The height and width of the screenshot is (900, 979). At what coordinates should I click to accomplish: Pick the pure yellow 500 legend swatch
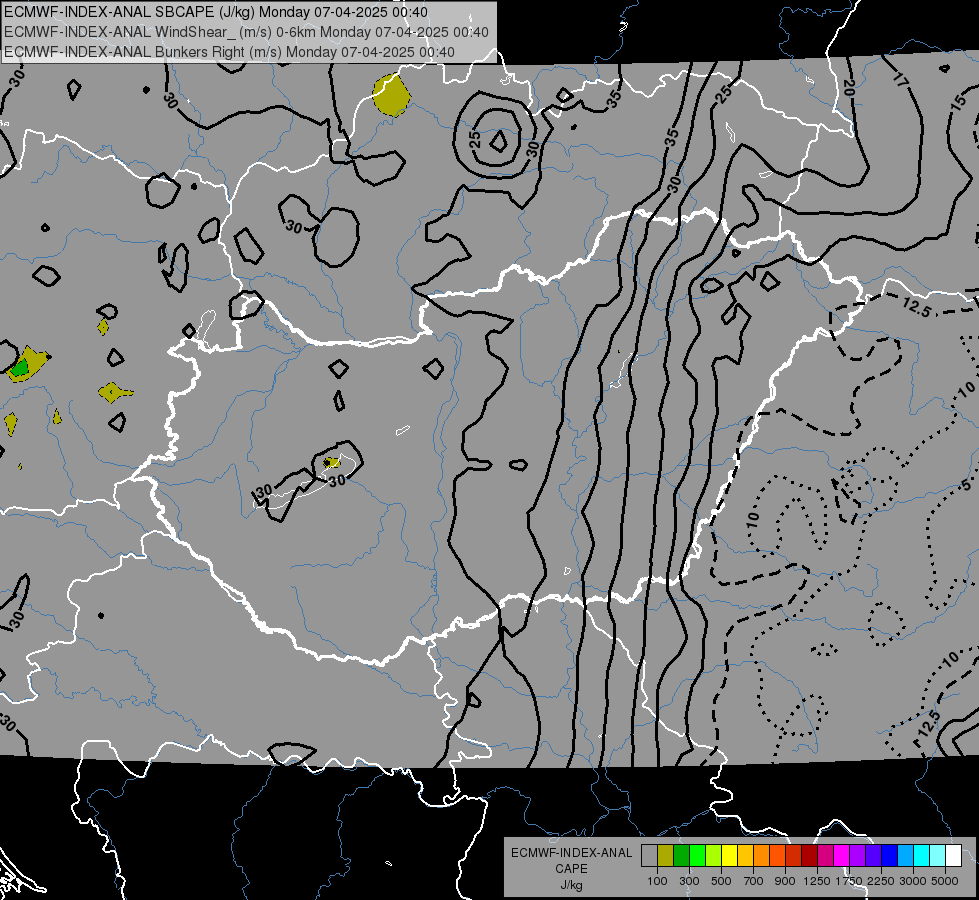pyautogui.click(x=730, y=855)
